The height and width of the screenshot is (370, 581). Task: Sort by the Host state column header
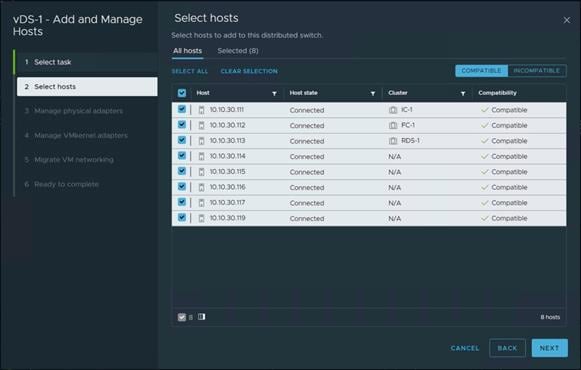(x=303, y=93)
